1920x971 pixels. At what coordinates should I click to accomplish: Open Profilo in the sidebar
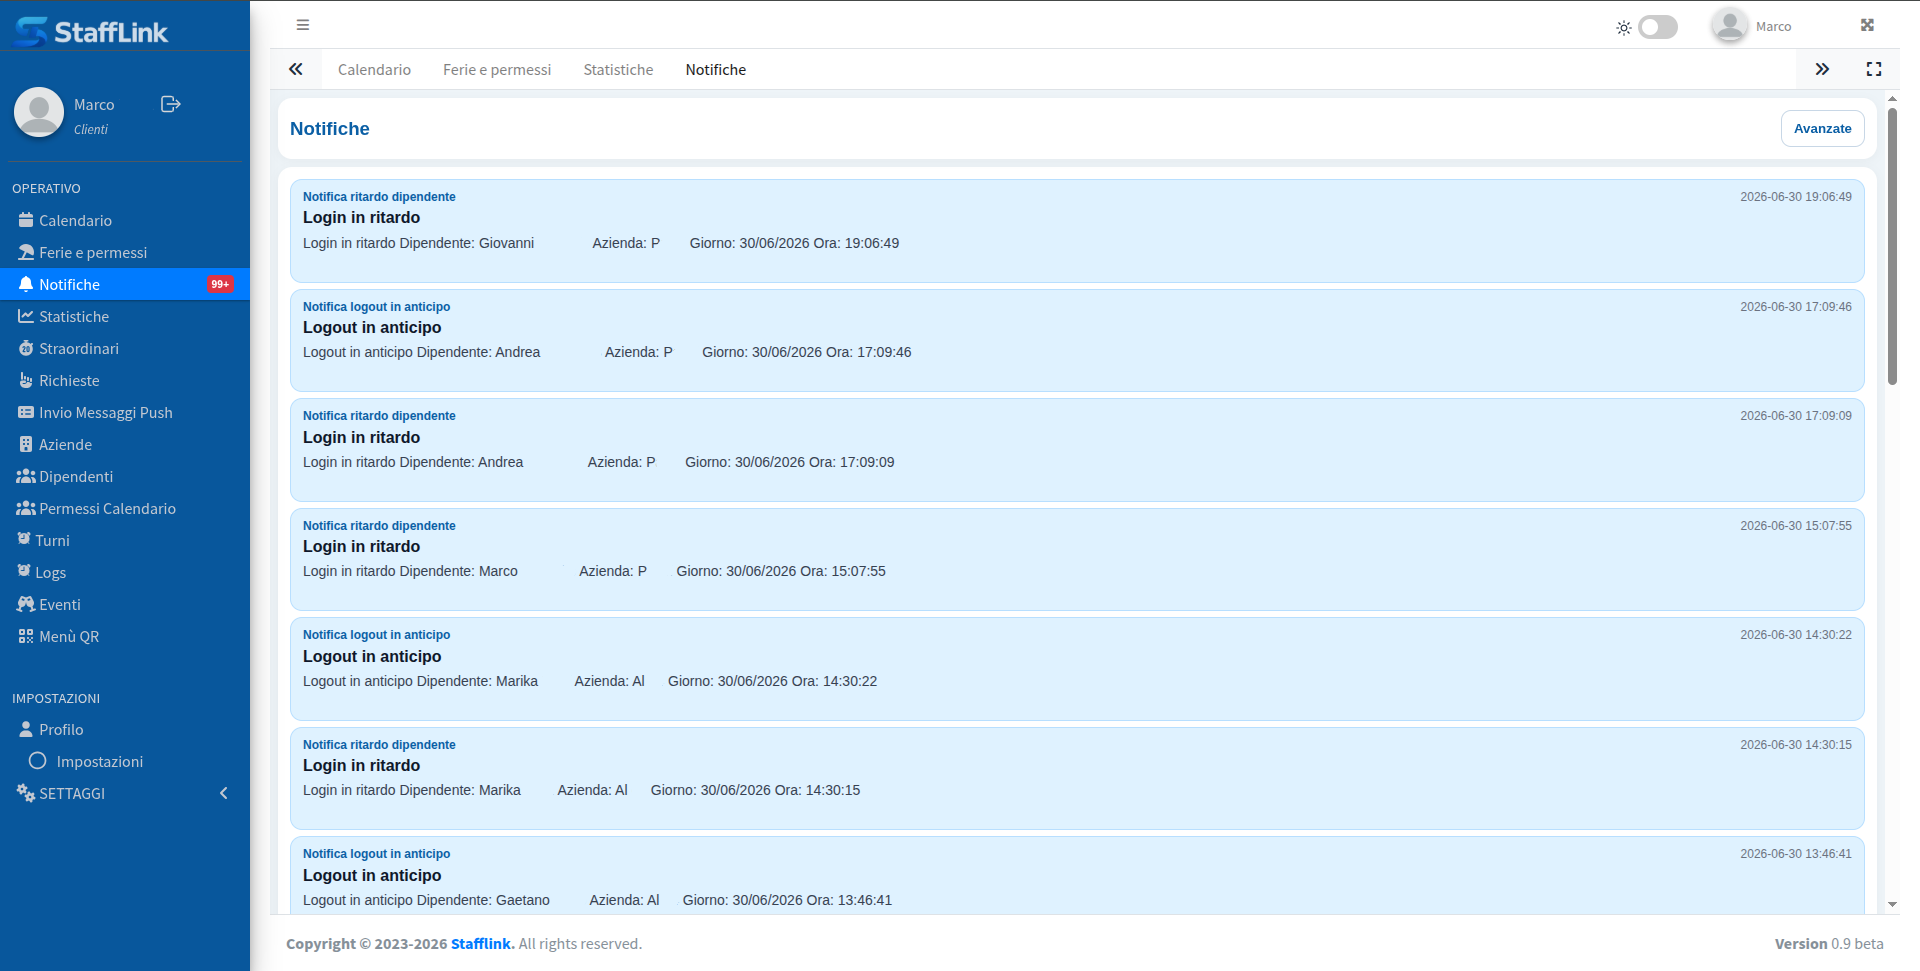[x=125, y=729]
